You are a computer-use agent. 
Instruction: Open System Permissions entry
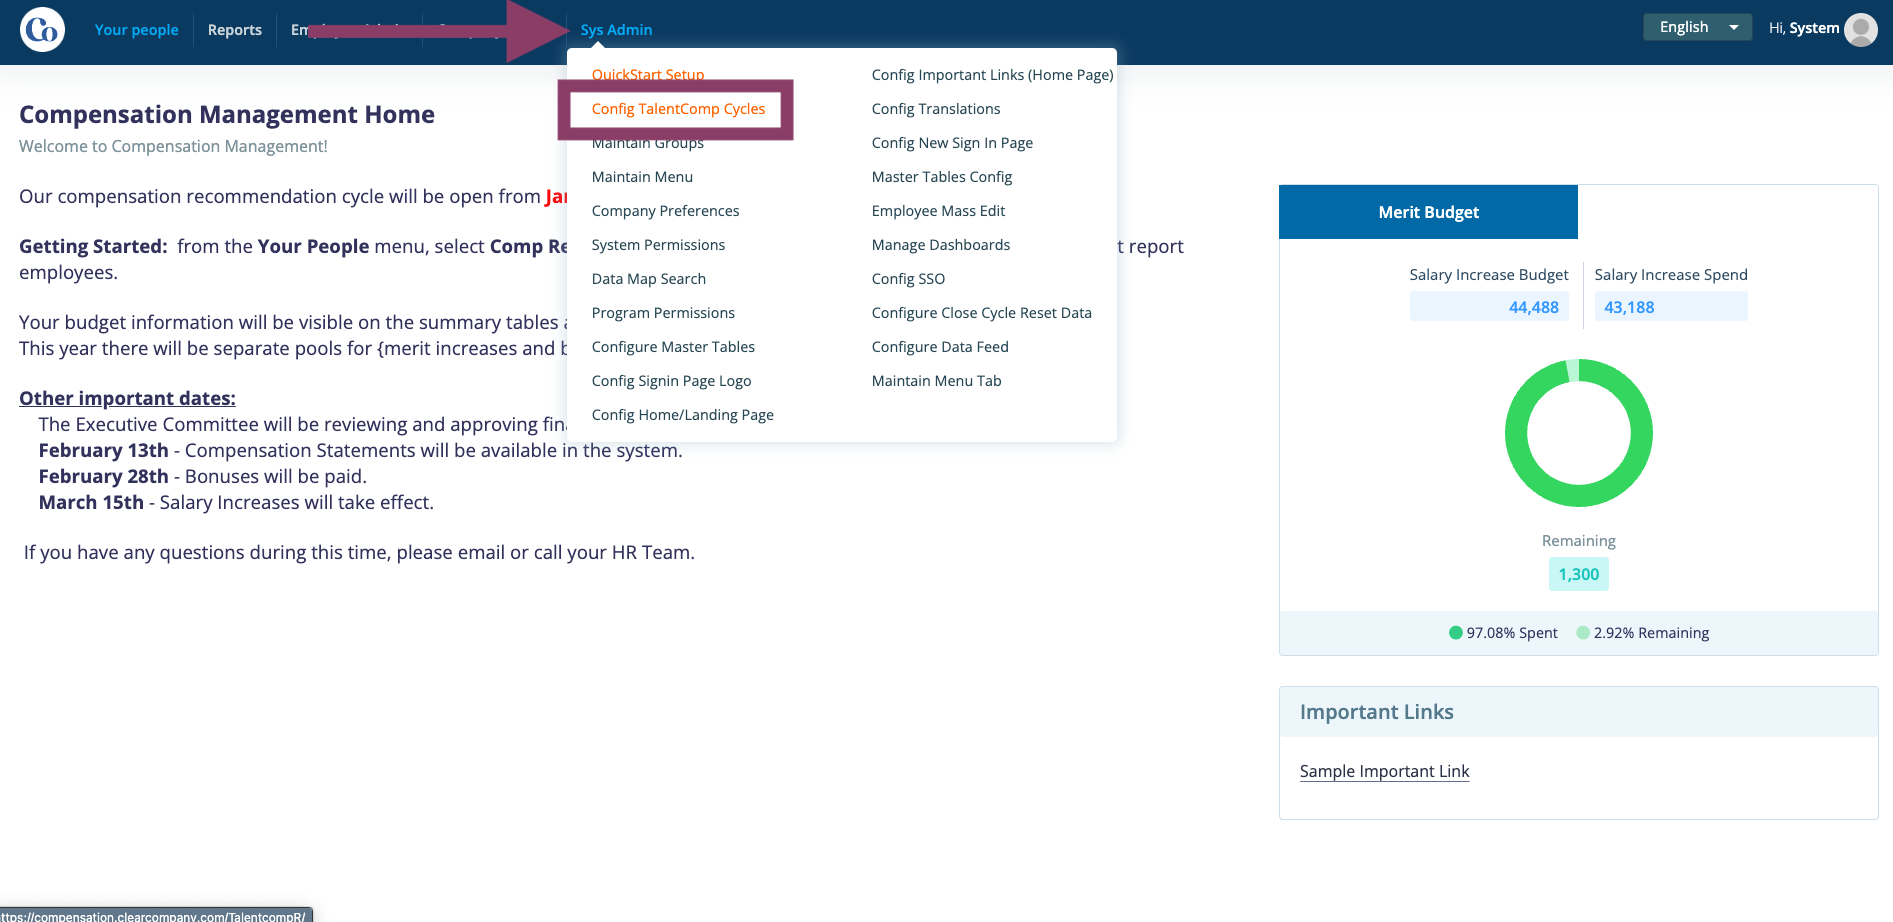(x=658, y=245)
